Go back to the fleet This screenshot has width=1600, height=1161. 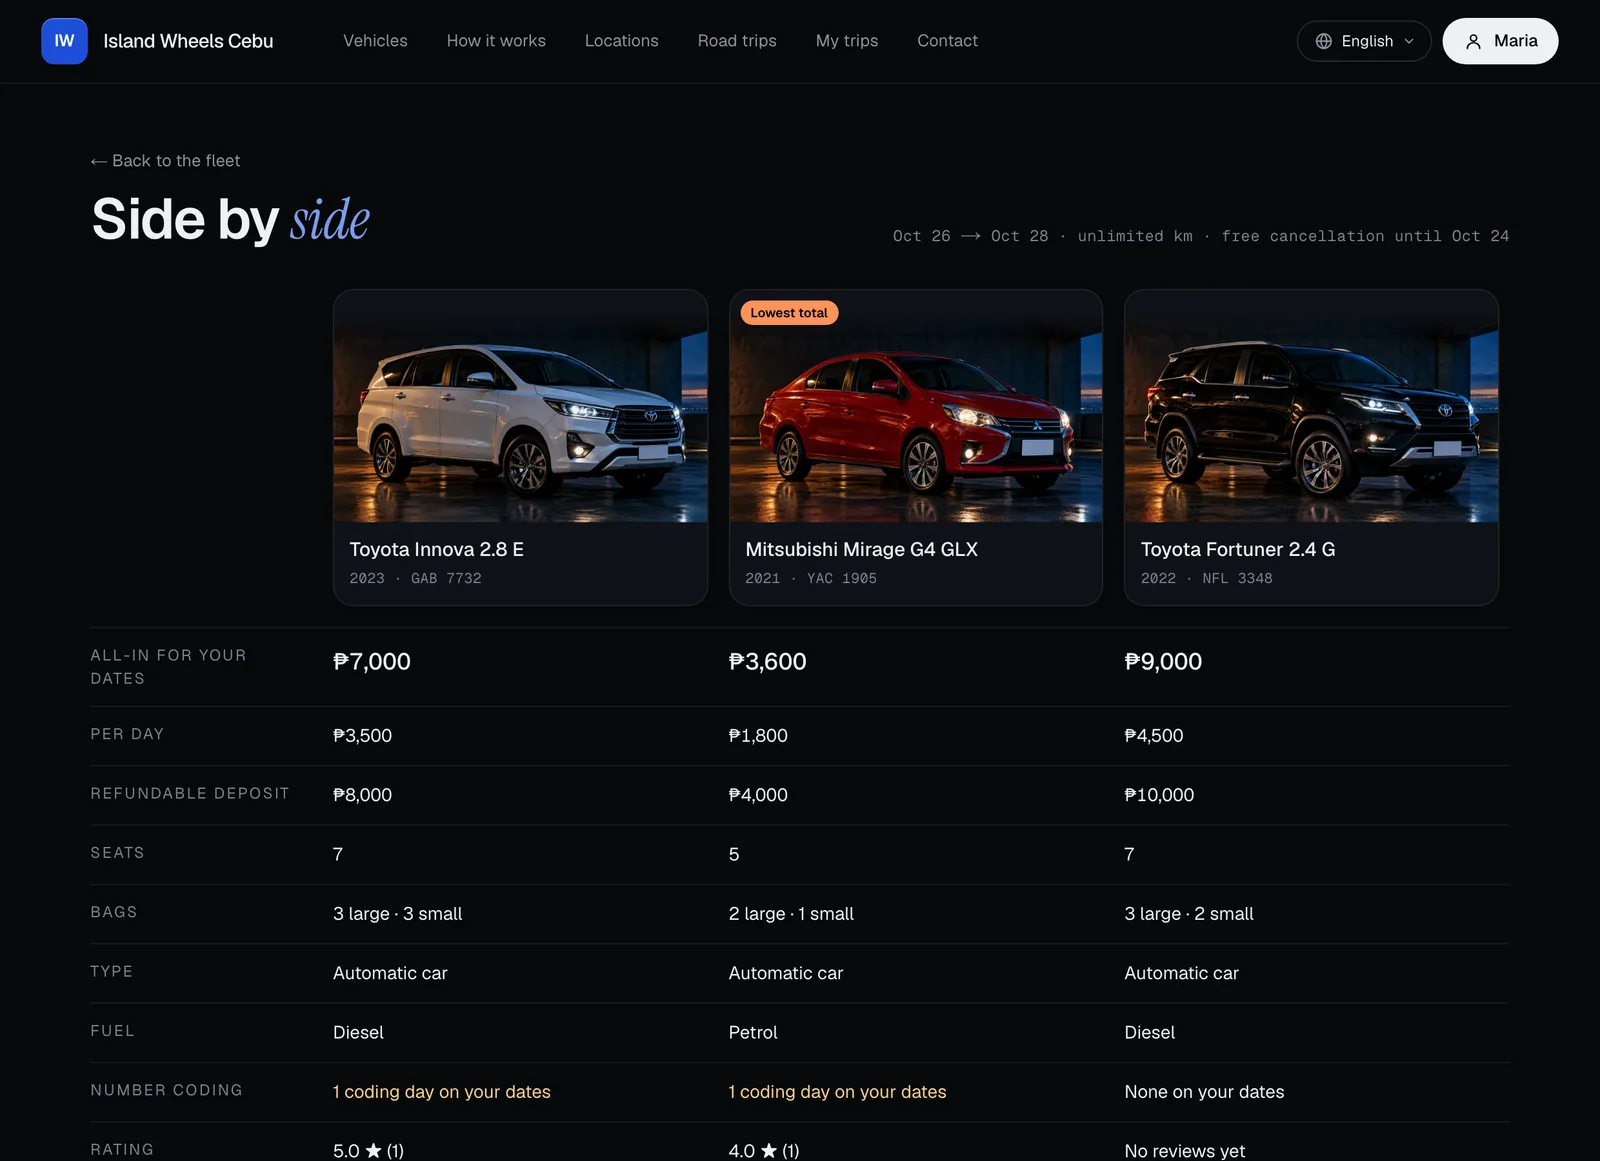(165, 161)
